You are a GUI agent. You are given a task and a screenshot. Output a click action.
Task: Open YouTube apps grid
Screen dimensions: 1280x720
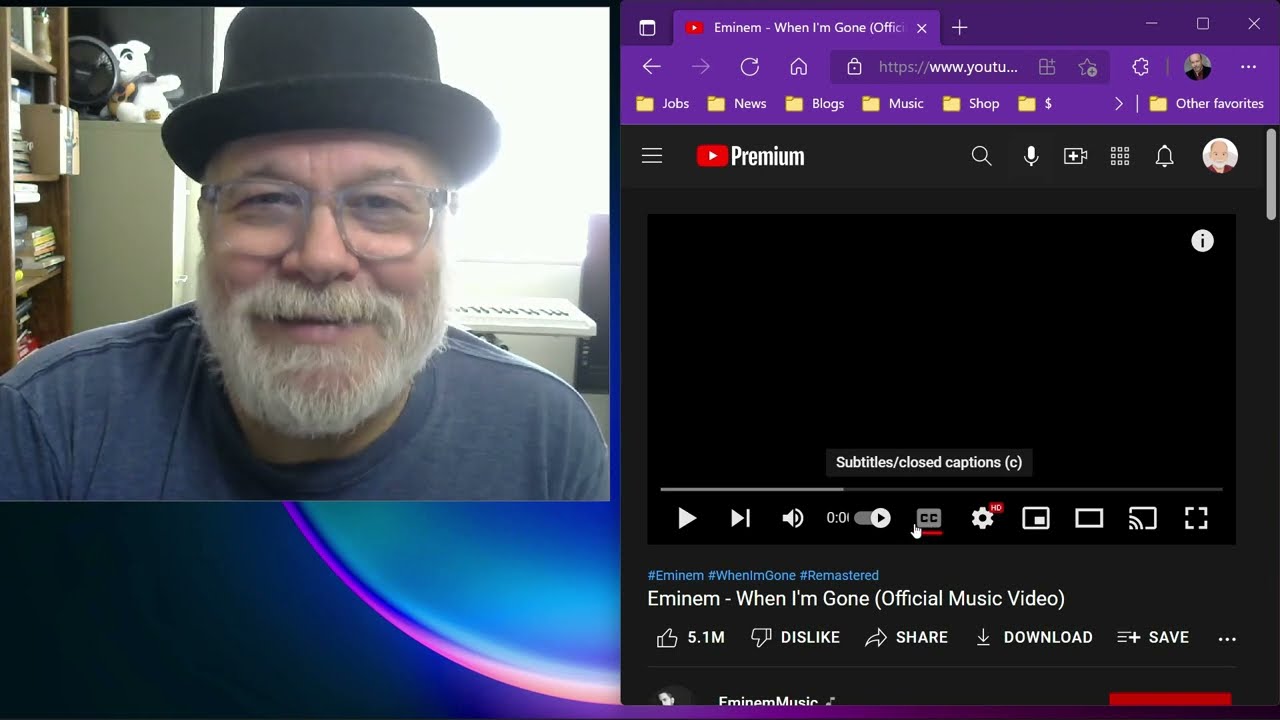pos(1120,156)
